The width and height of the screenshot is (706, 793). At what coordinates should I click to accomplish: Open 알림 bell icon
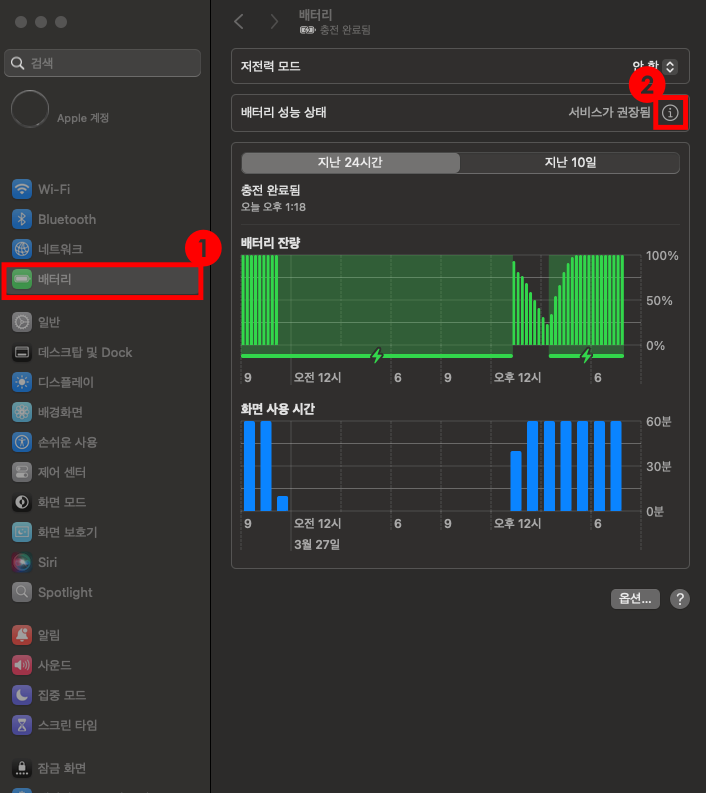[x=22, y=635]
